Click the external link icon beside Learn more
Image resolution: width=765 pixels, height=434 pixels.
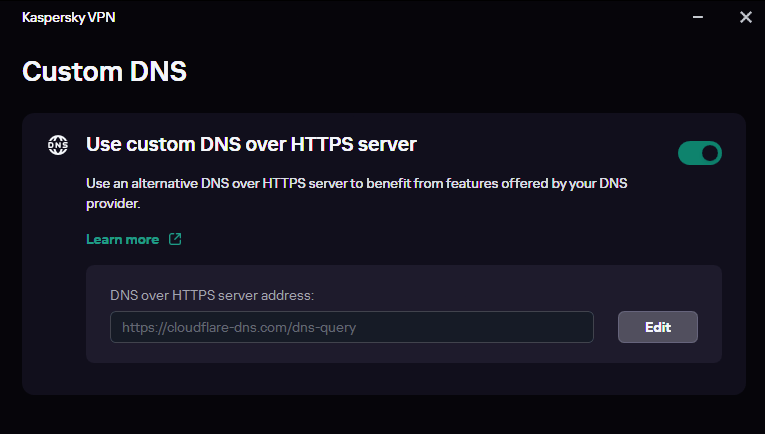coord(175,239)
